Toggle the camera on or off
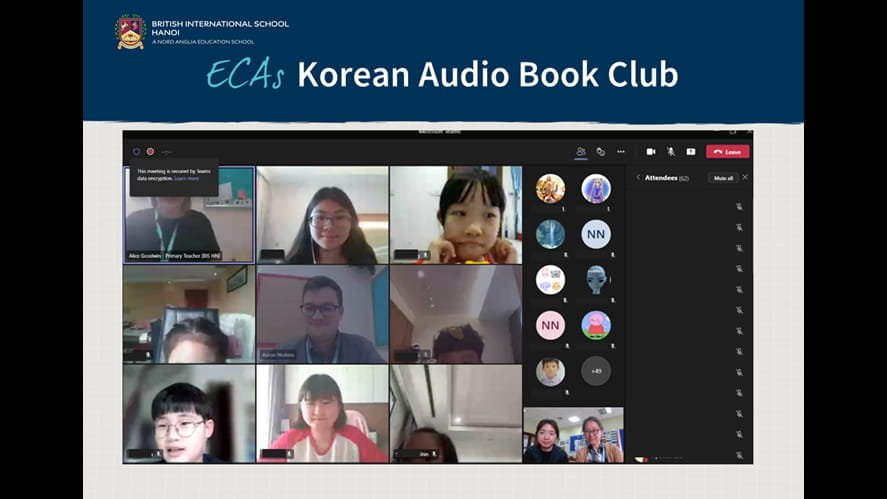The image size is (887, 499). coord(651,152)
